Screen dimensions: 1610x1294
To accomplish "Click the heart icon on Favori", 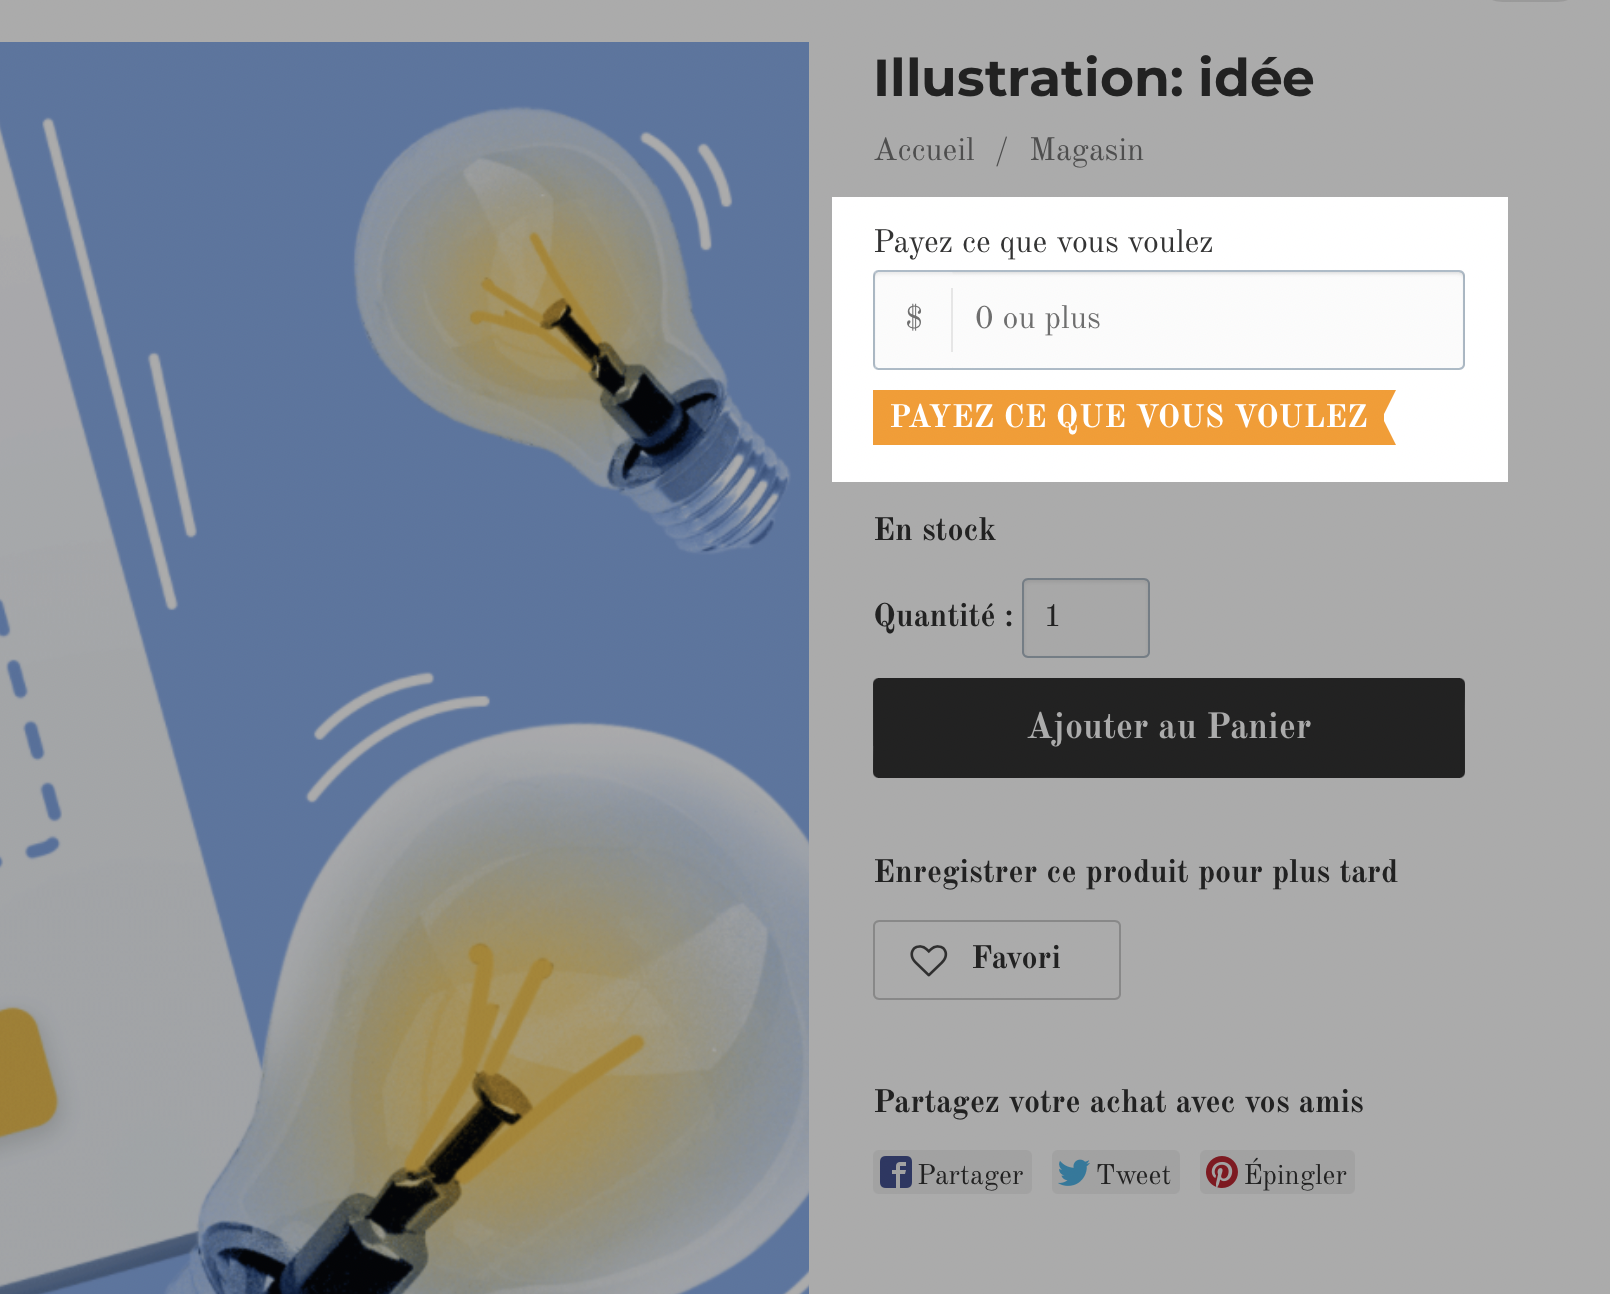I will [x=928, y=960].
